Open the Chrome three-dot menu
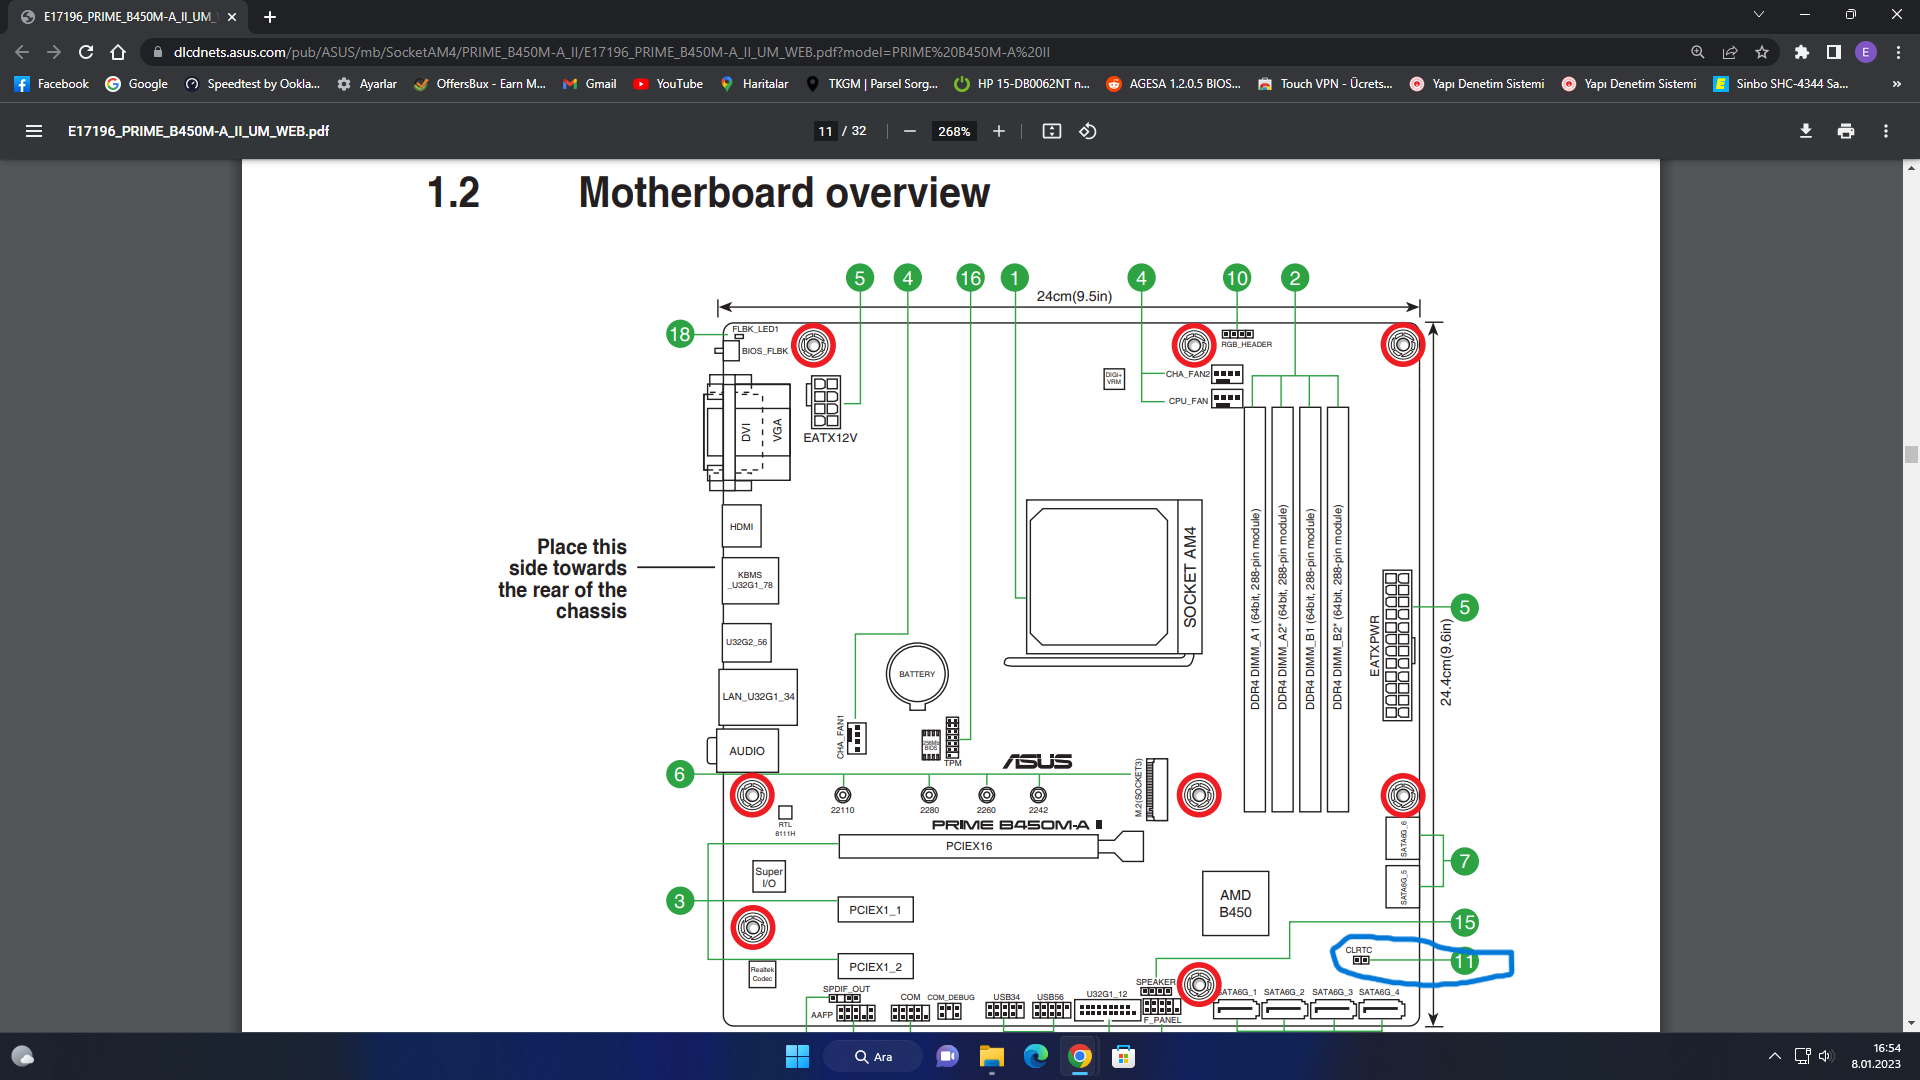Image resolution: width=1920 pixels, height=1080 pixels. click(x=1898, y=52)
